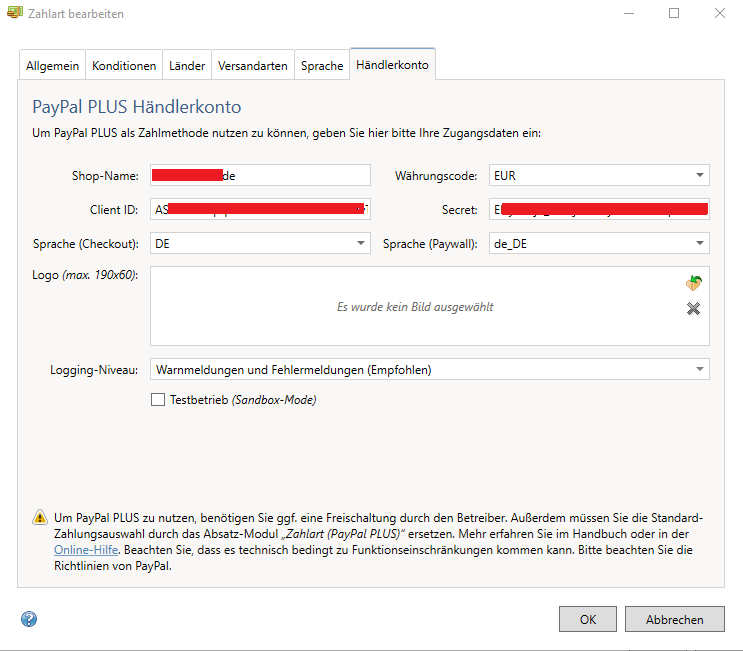Screen dimensions: 743x651
Task: Open help via blue question mark icon
Action: click(x=29, y=619)
